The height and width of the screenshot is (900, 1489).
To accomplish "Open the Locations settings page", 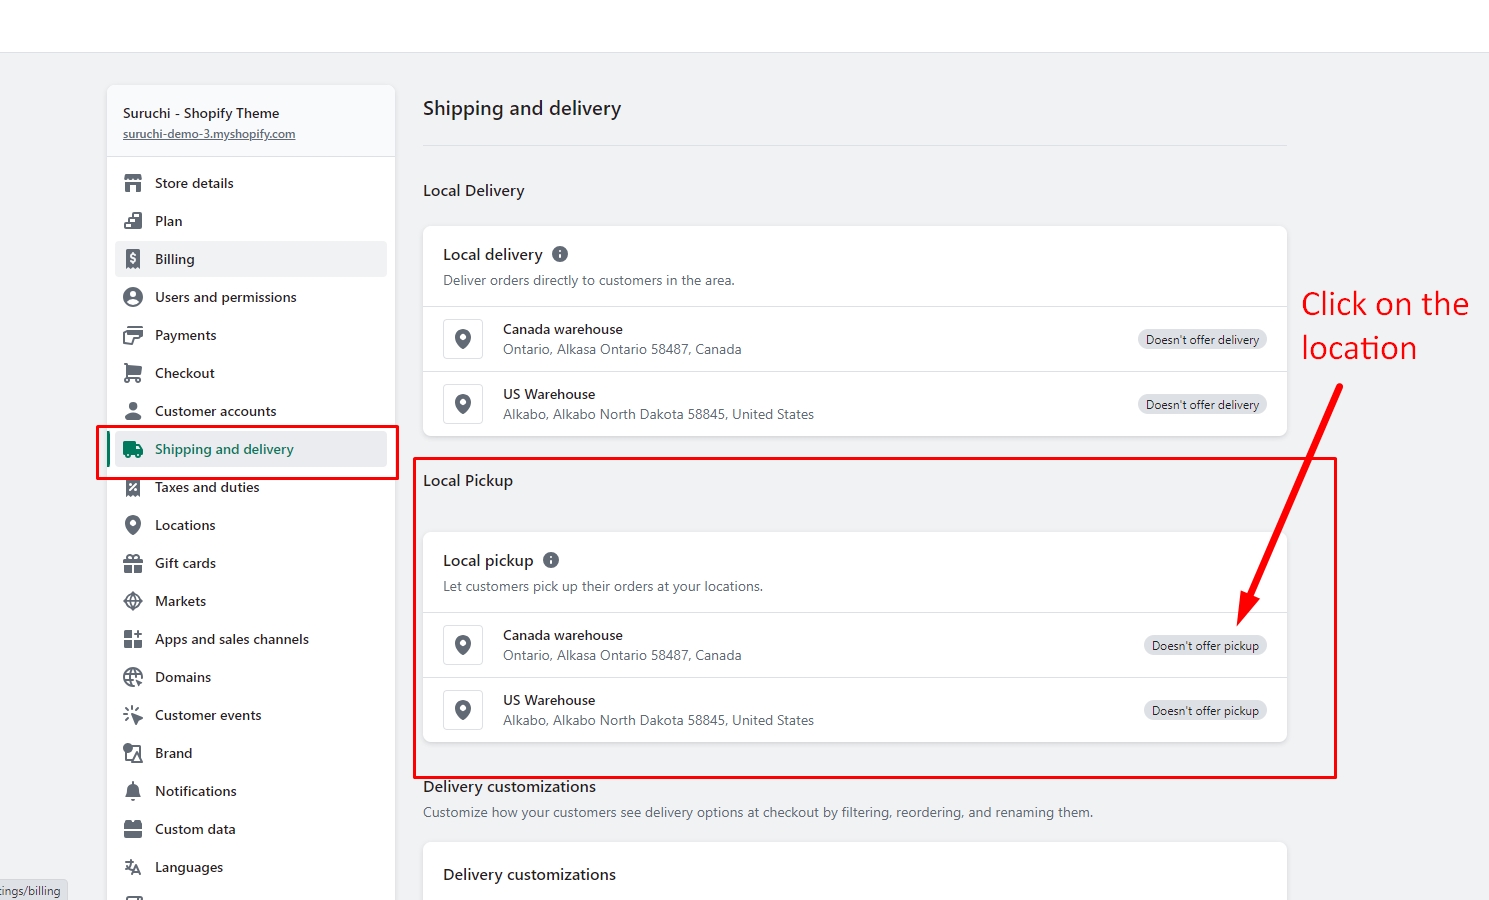I will pyautogui.click(x=185, y=525).
